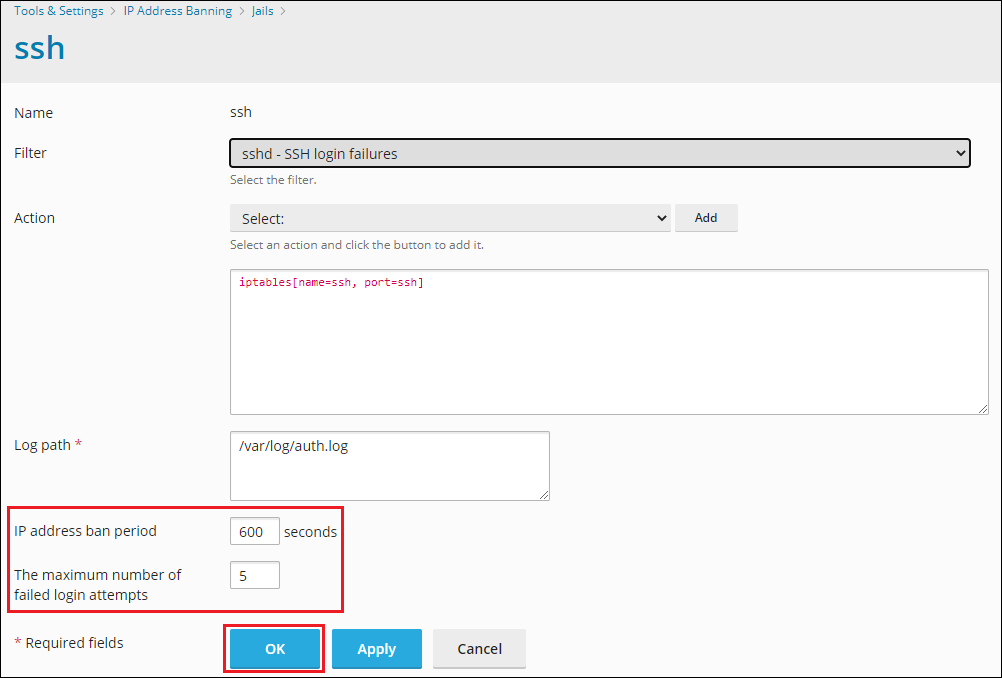1002x678 pixels.
Task: Click the Log path box resize handle
Action: pyautogui.click(x=544, y=494)
